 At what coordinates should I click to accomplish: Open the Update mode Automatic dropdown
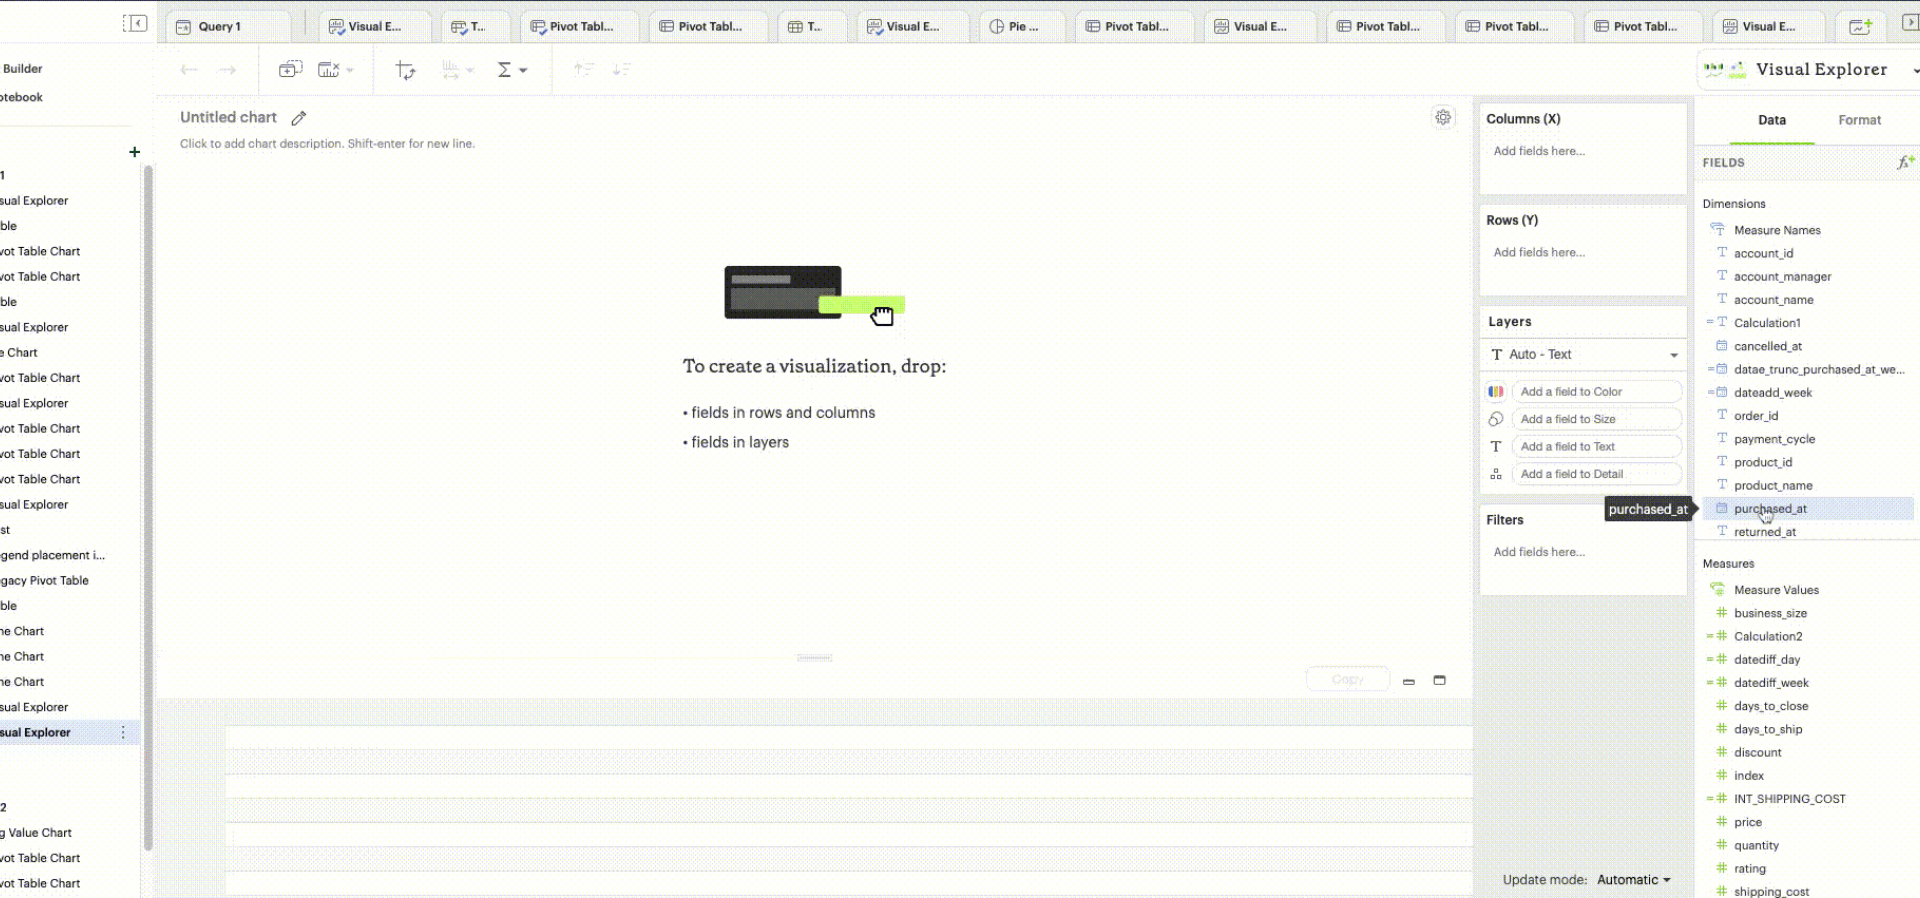[x=1633, y=880]
